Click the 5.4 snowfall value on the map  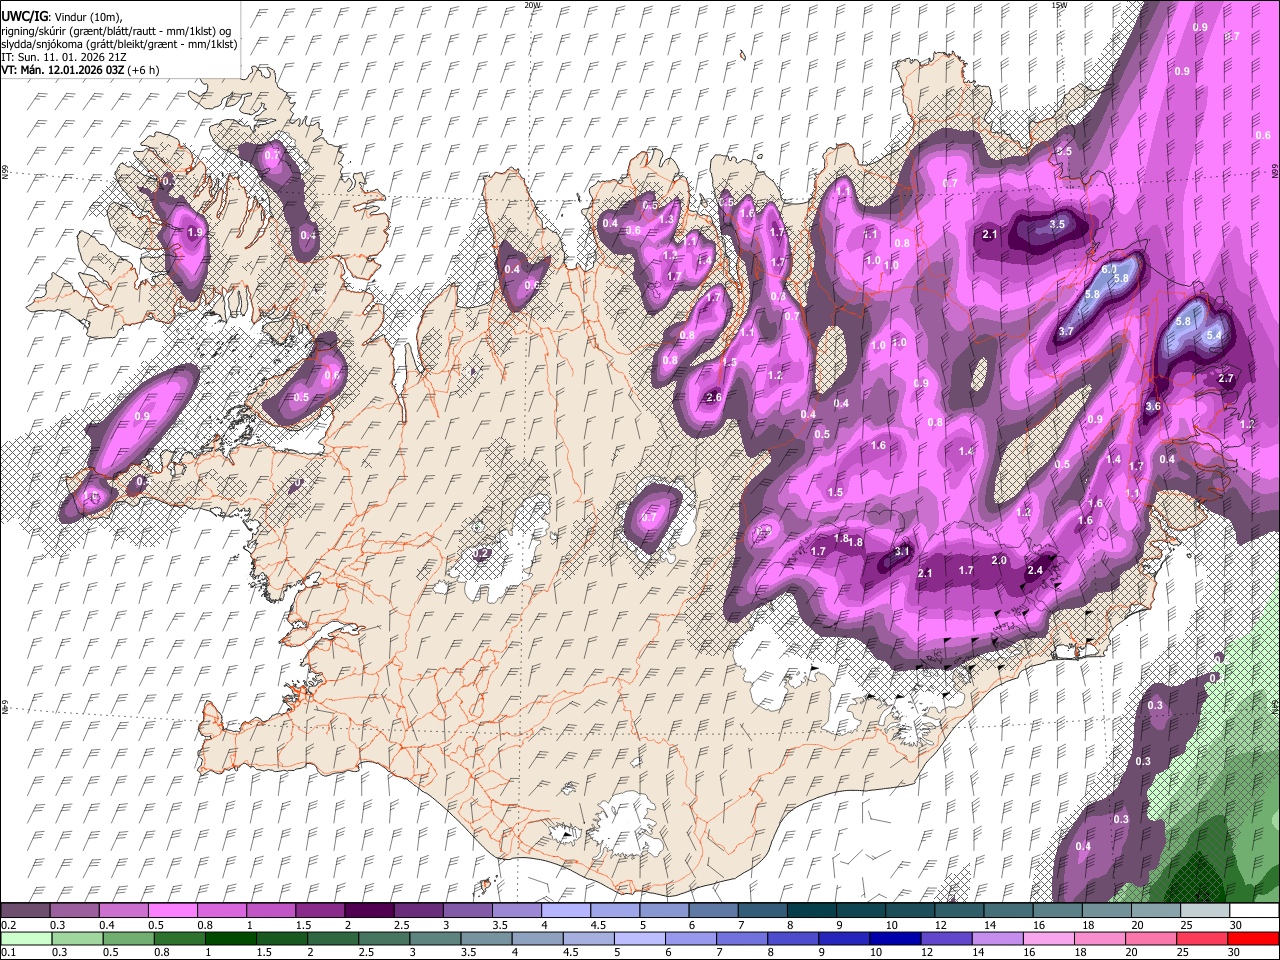[1214, 336]
